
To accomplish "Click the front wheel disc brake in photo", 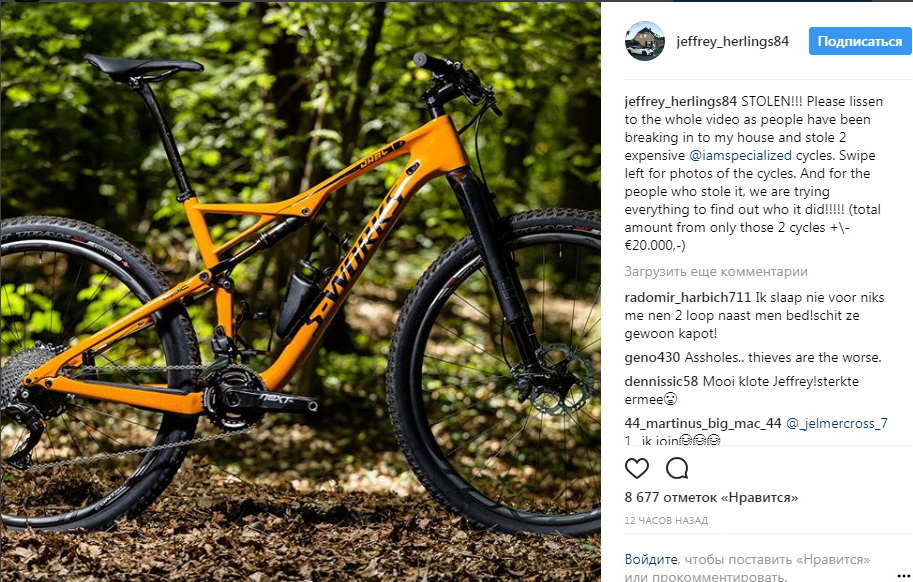I will point(561,379).
